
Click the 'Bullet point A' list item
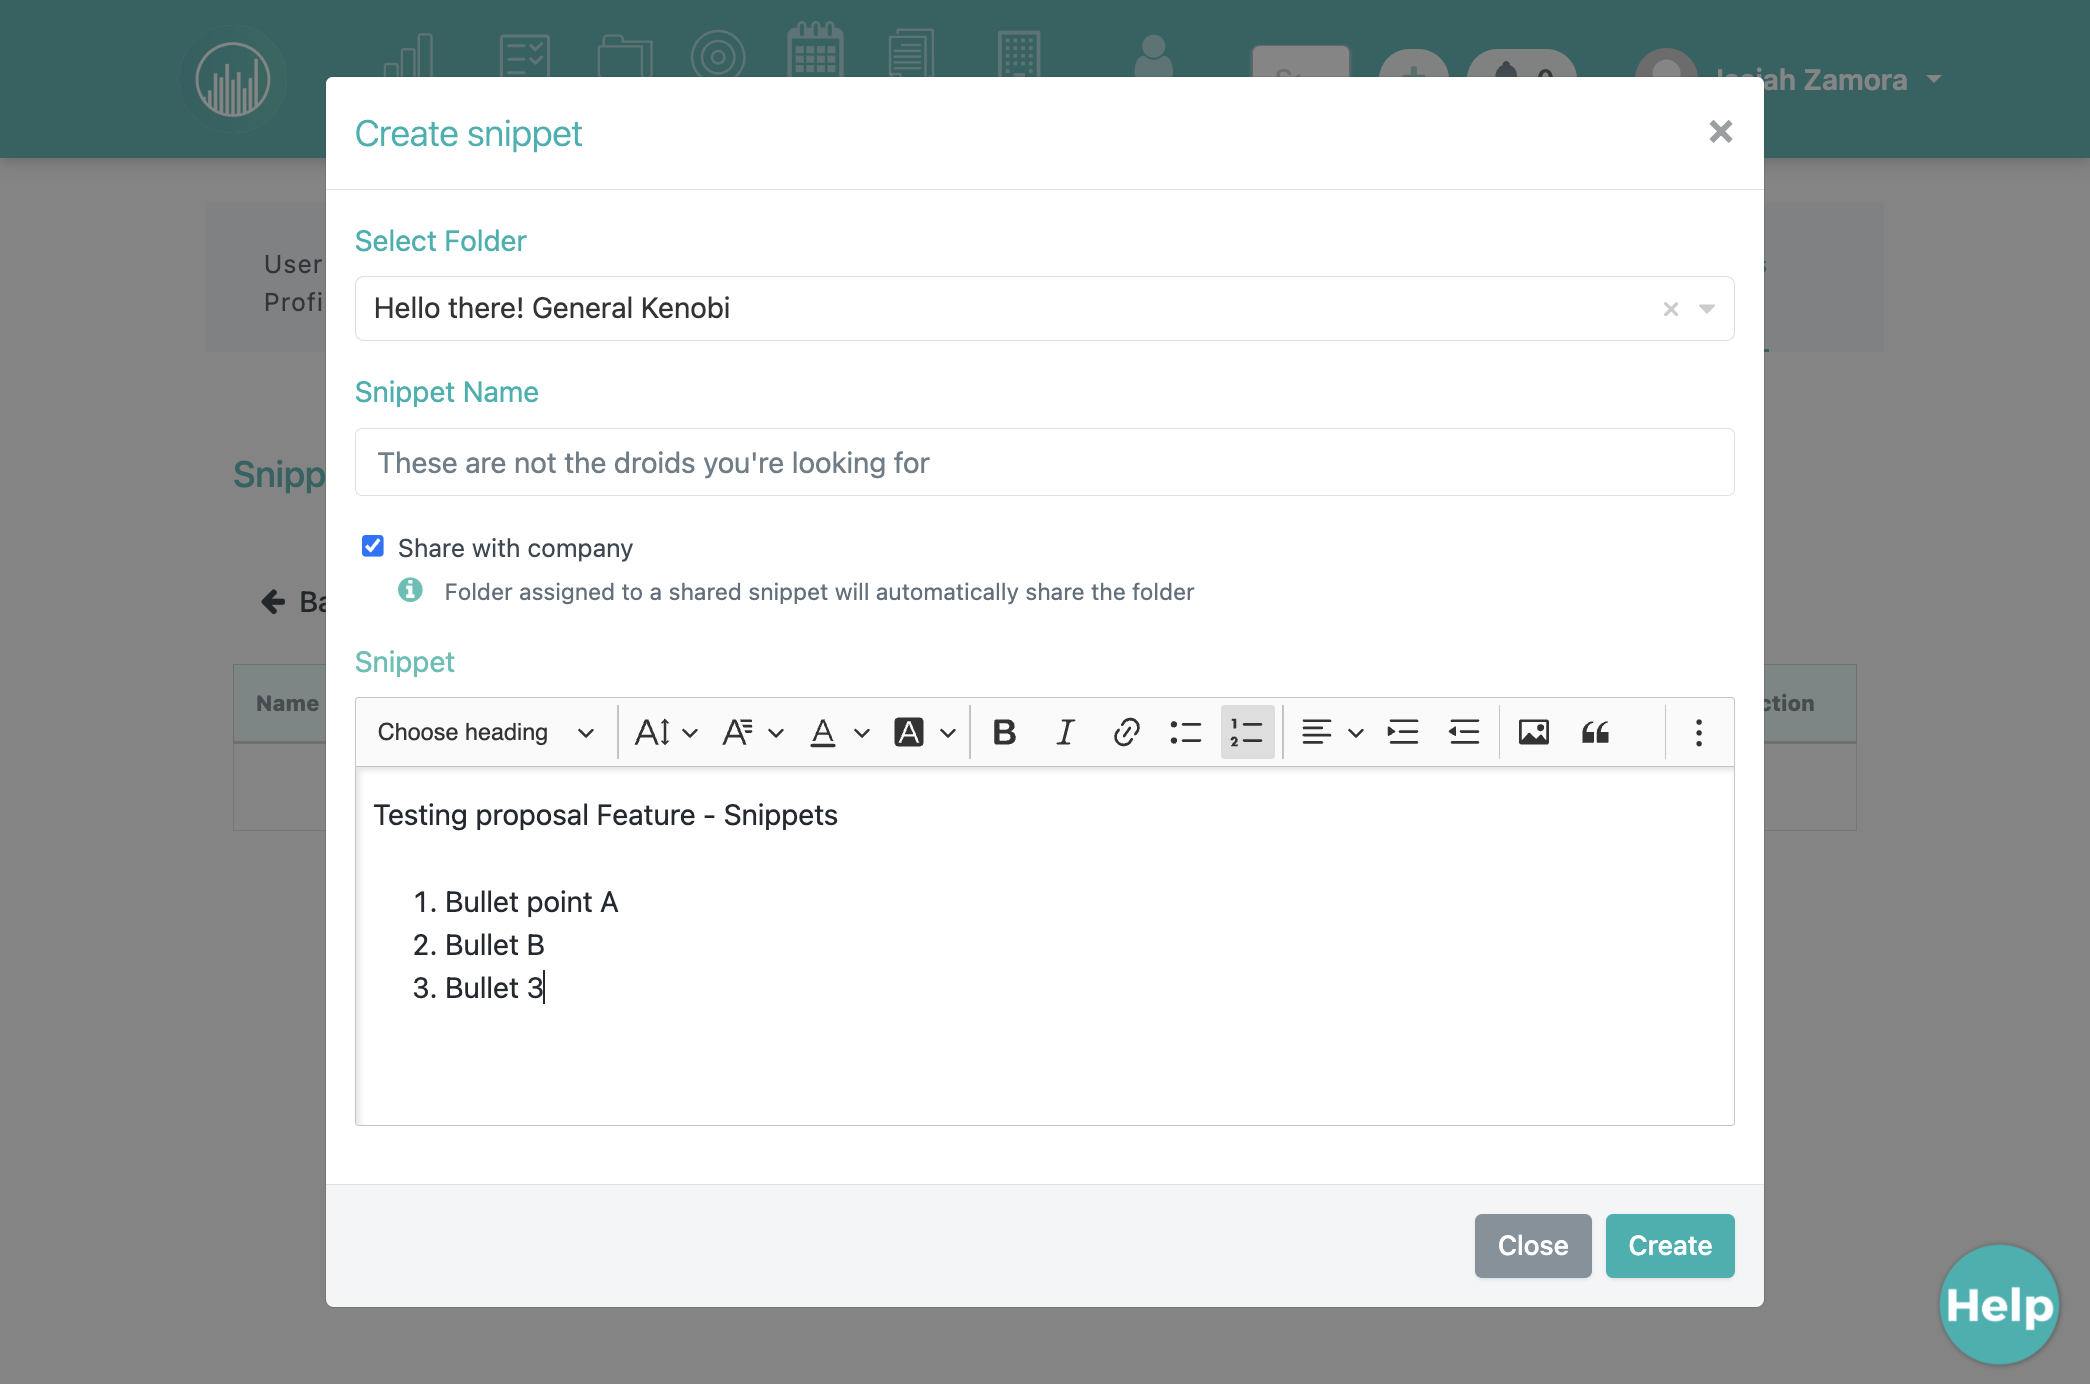pos(531,902)
